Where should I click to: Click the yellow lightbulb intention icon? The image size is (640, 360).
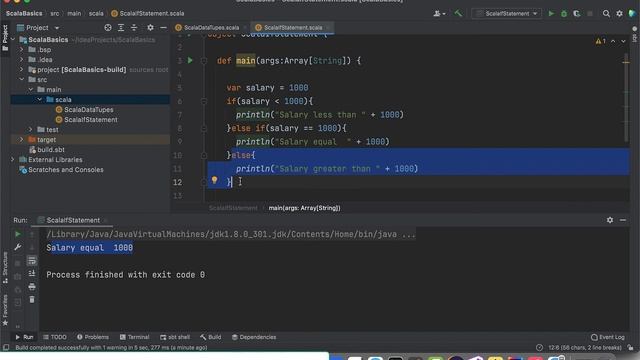click(214, 180)
